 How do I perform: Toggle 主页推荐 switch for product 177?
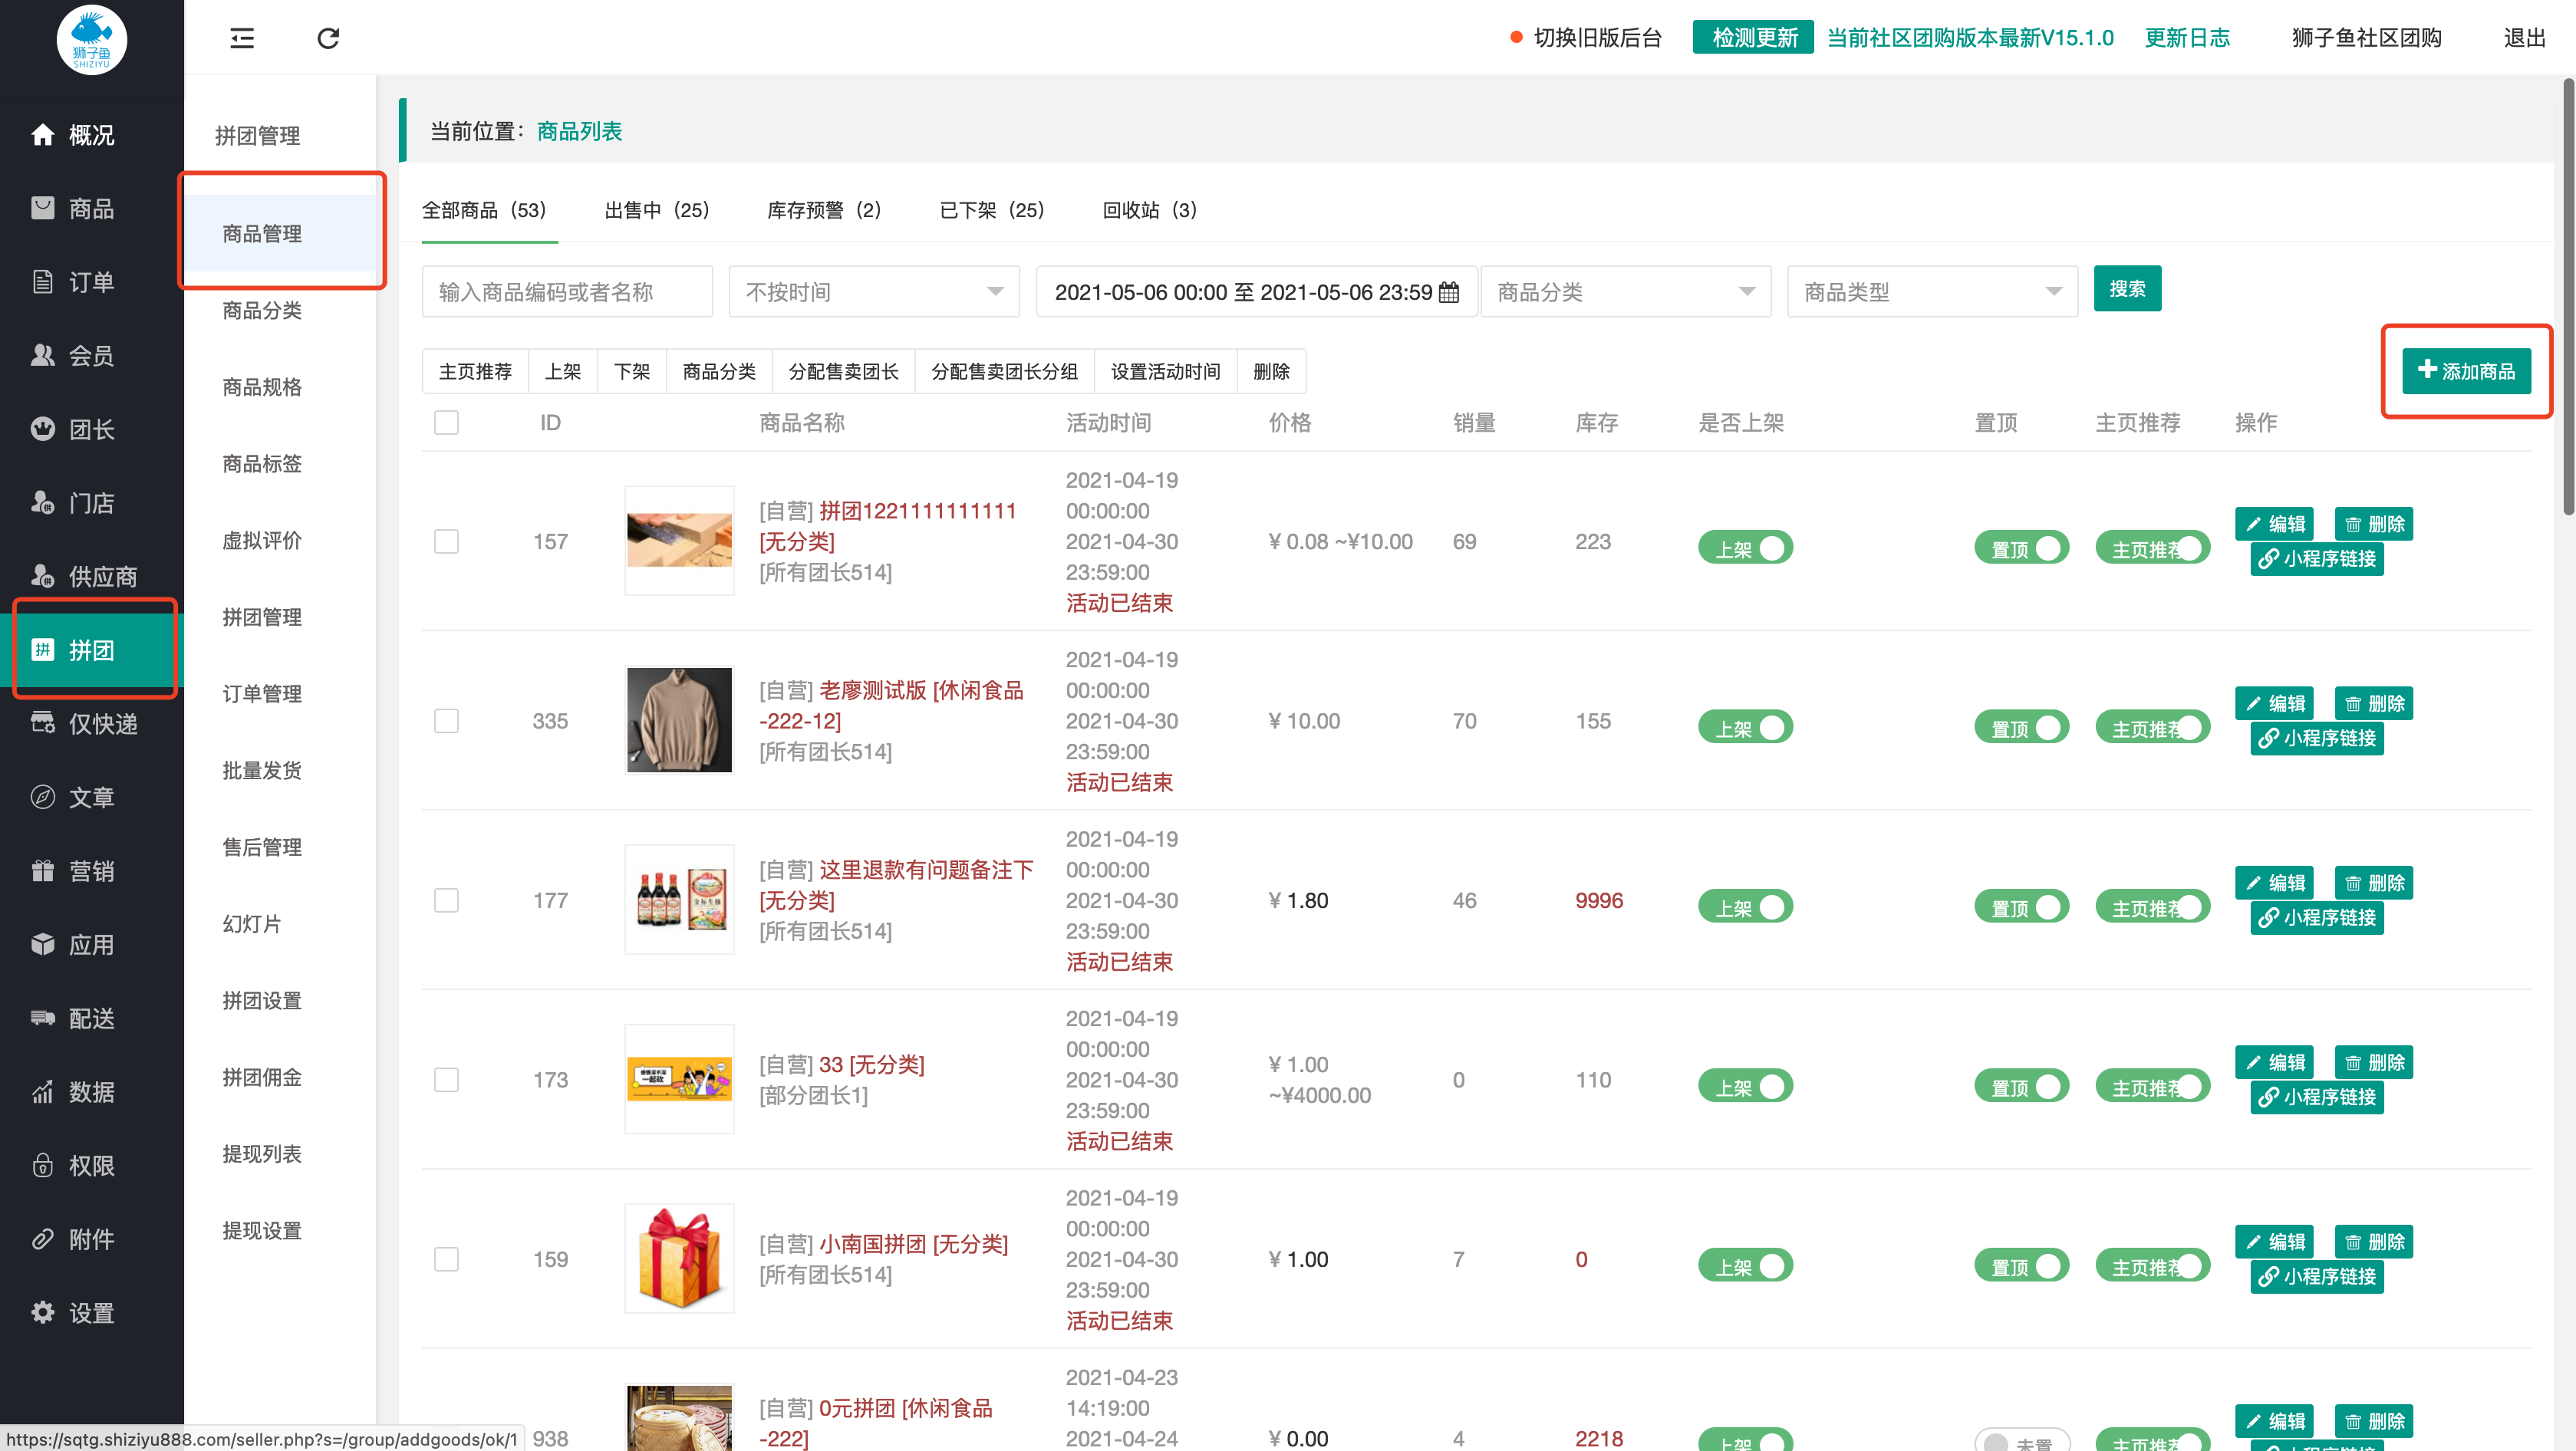pyautogui.click(x=2152, y=907)
